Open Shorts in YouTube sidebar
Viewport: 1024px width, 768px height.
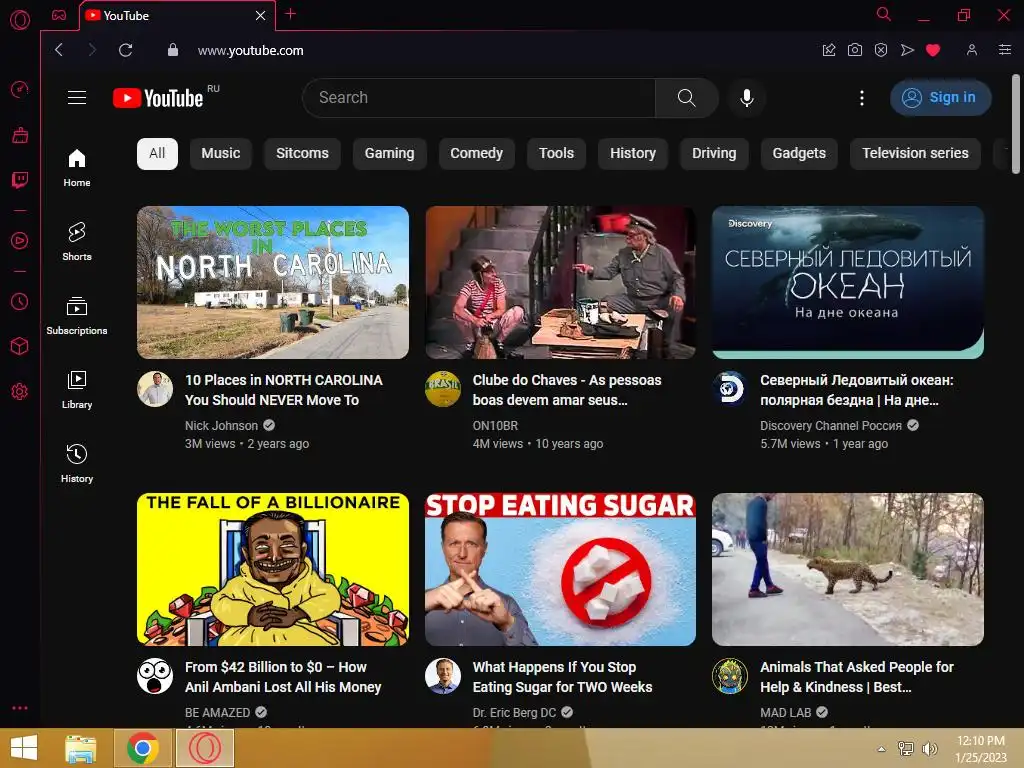coord(77,241)
